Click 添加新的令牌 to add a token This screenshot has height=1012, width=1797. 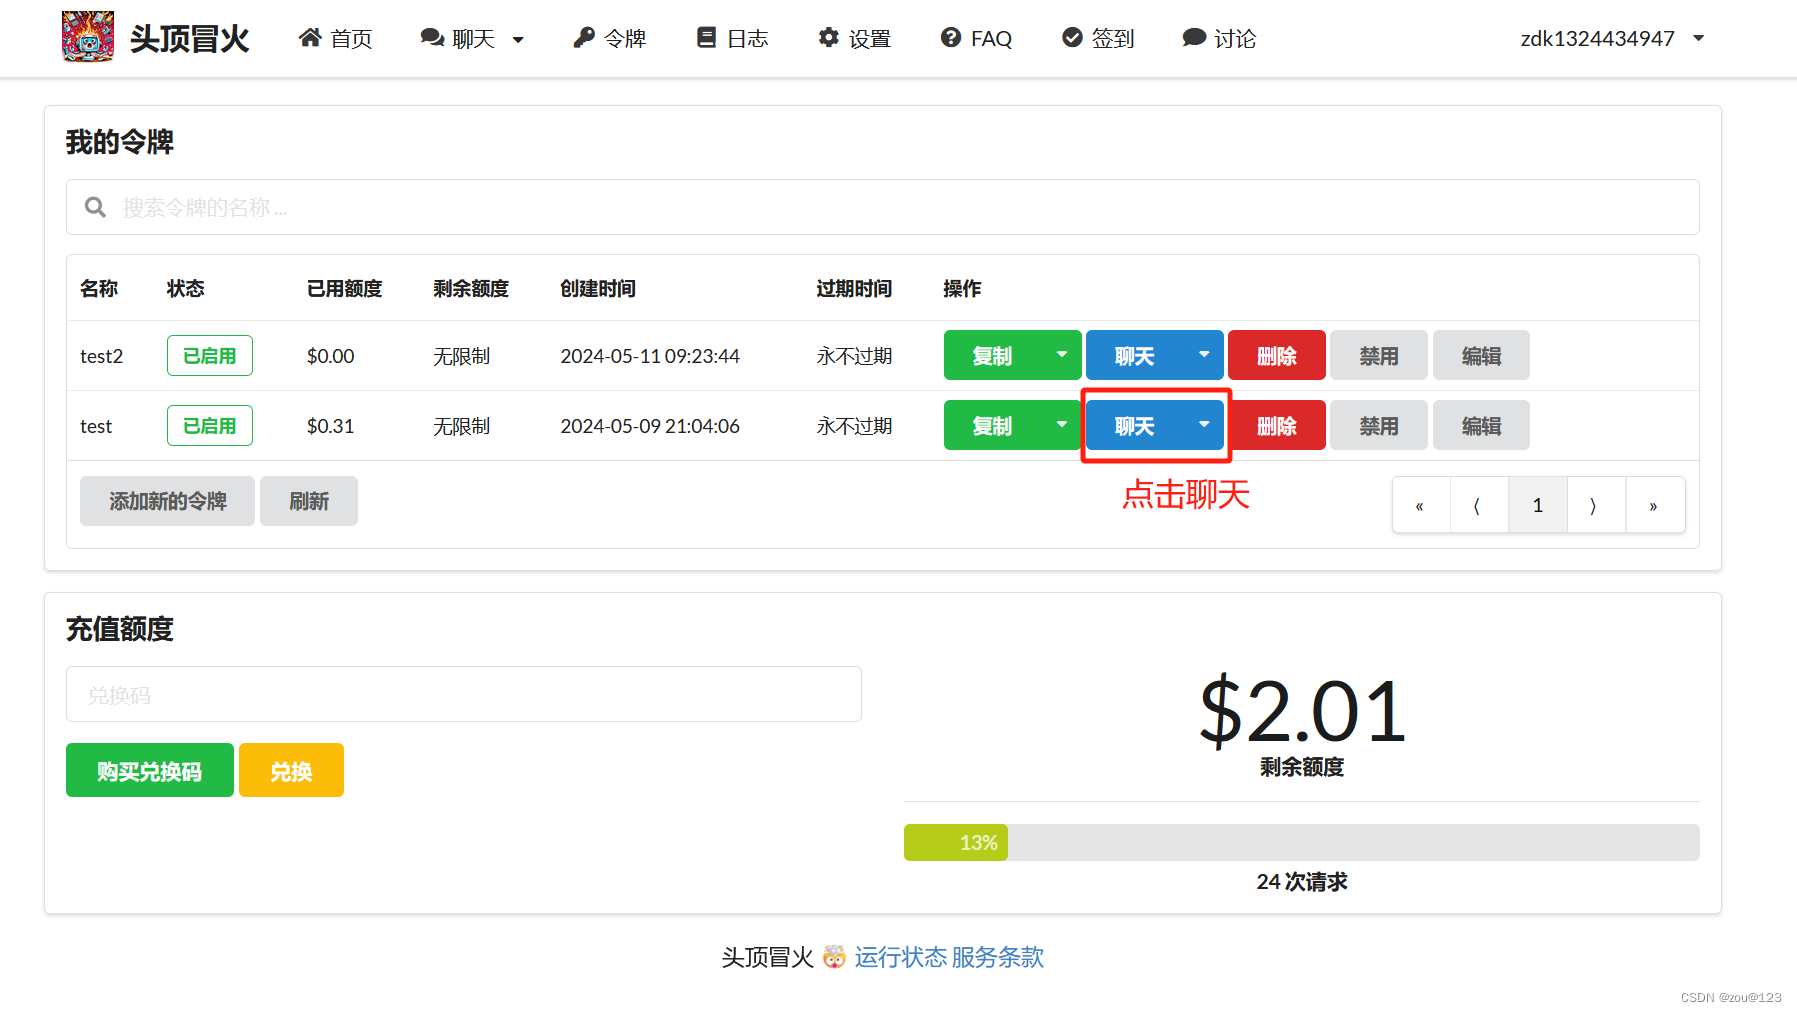coord(167,501)
